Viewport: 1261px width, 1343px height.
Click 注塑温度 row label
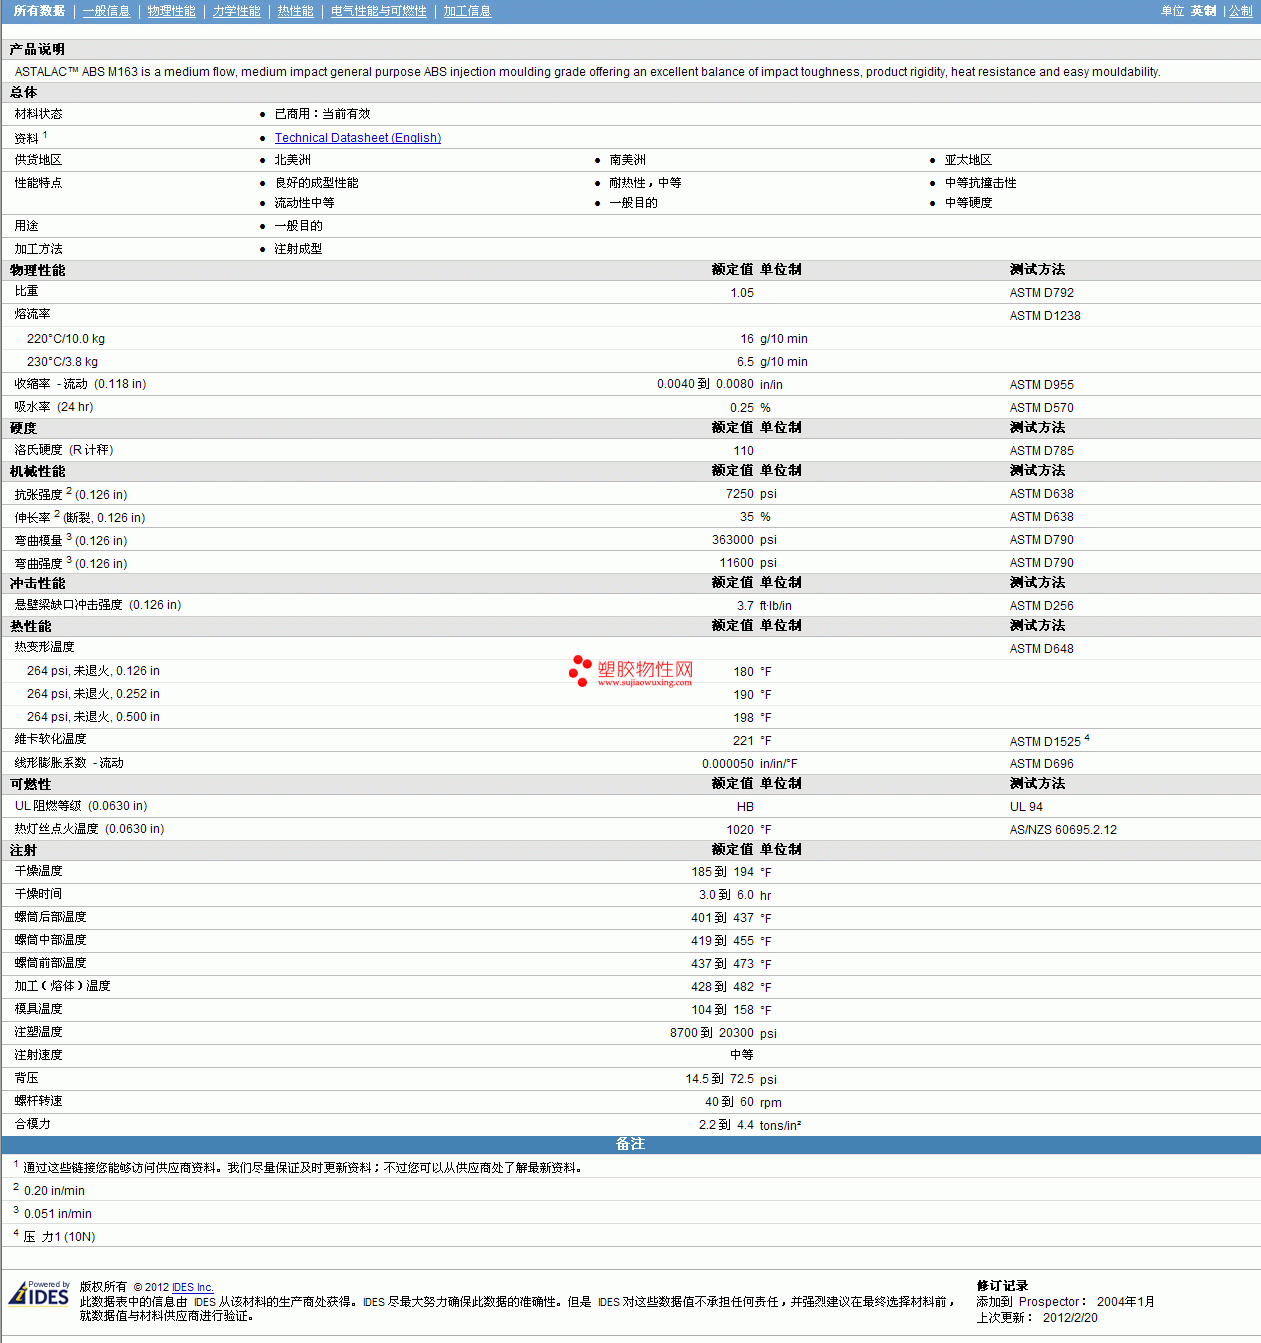click(38, 1032)
